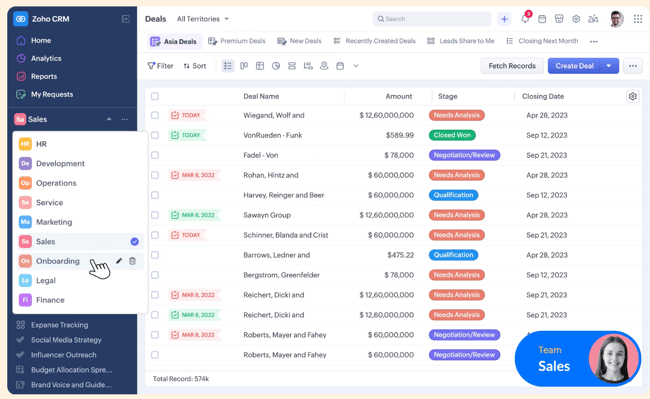Show more list views ellipsis after Closing Next Month
650x399 pixels.
click(594, 41)
